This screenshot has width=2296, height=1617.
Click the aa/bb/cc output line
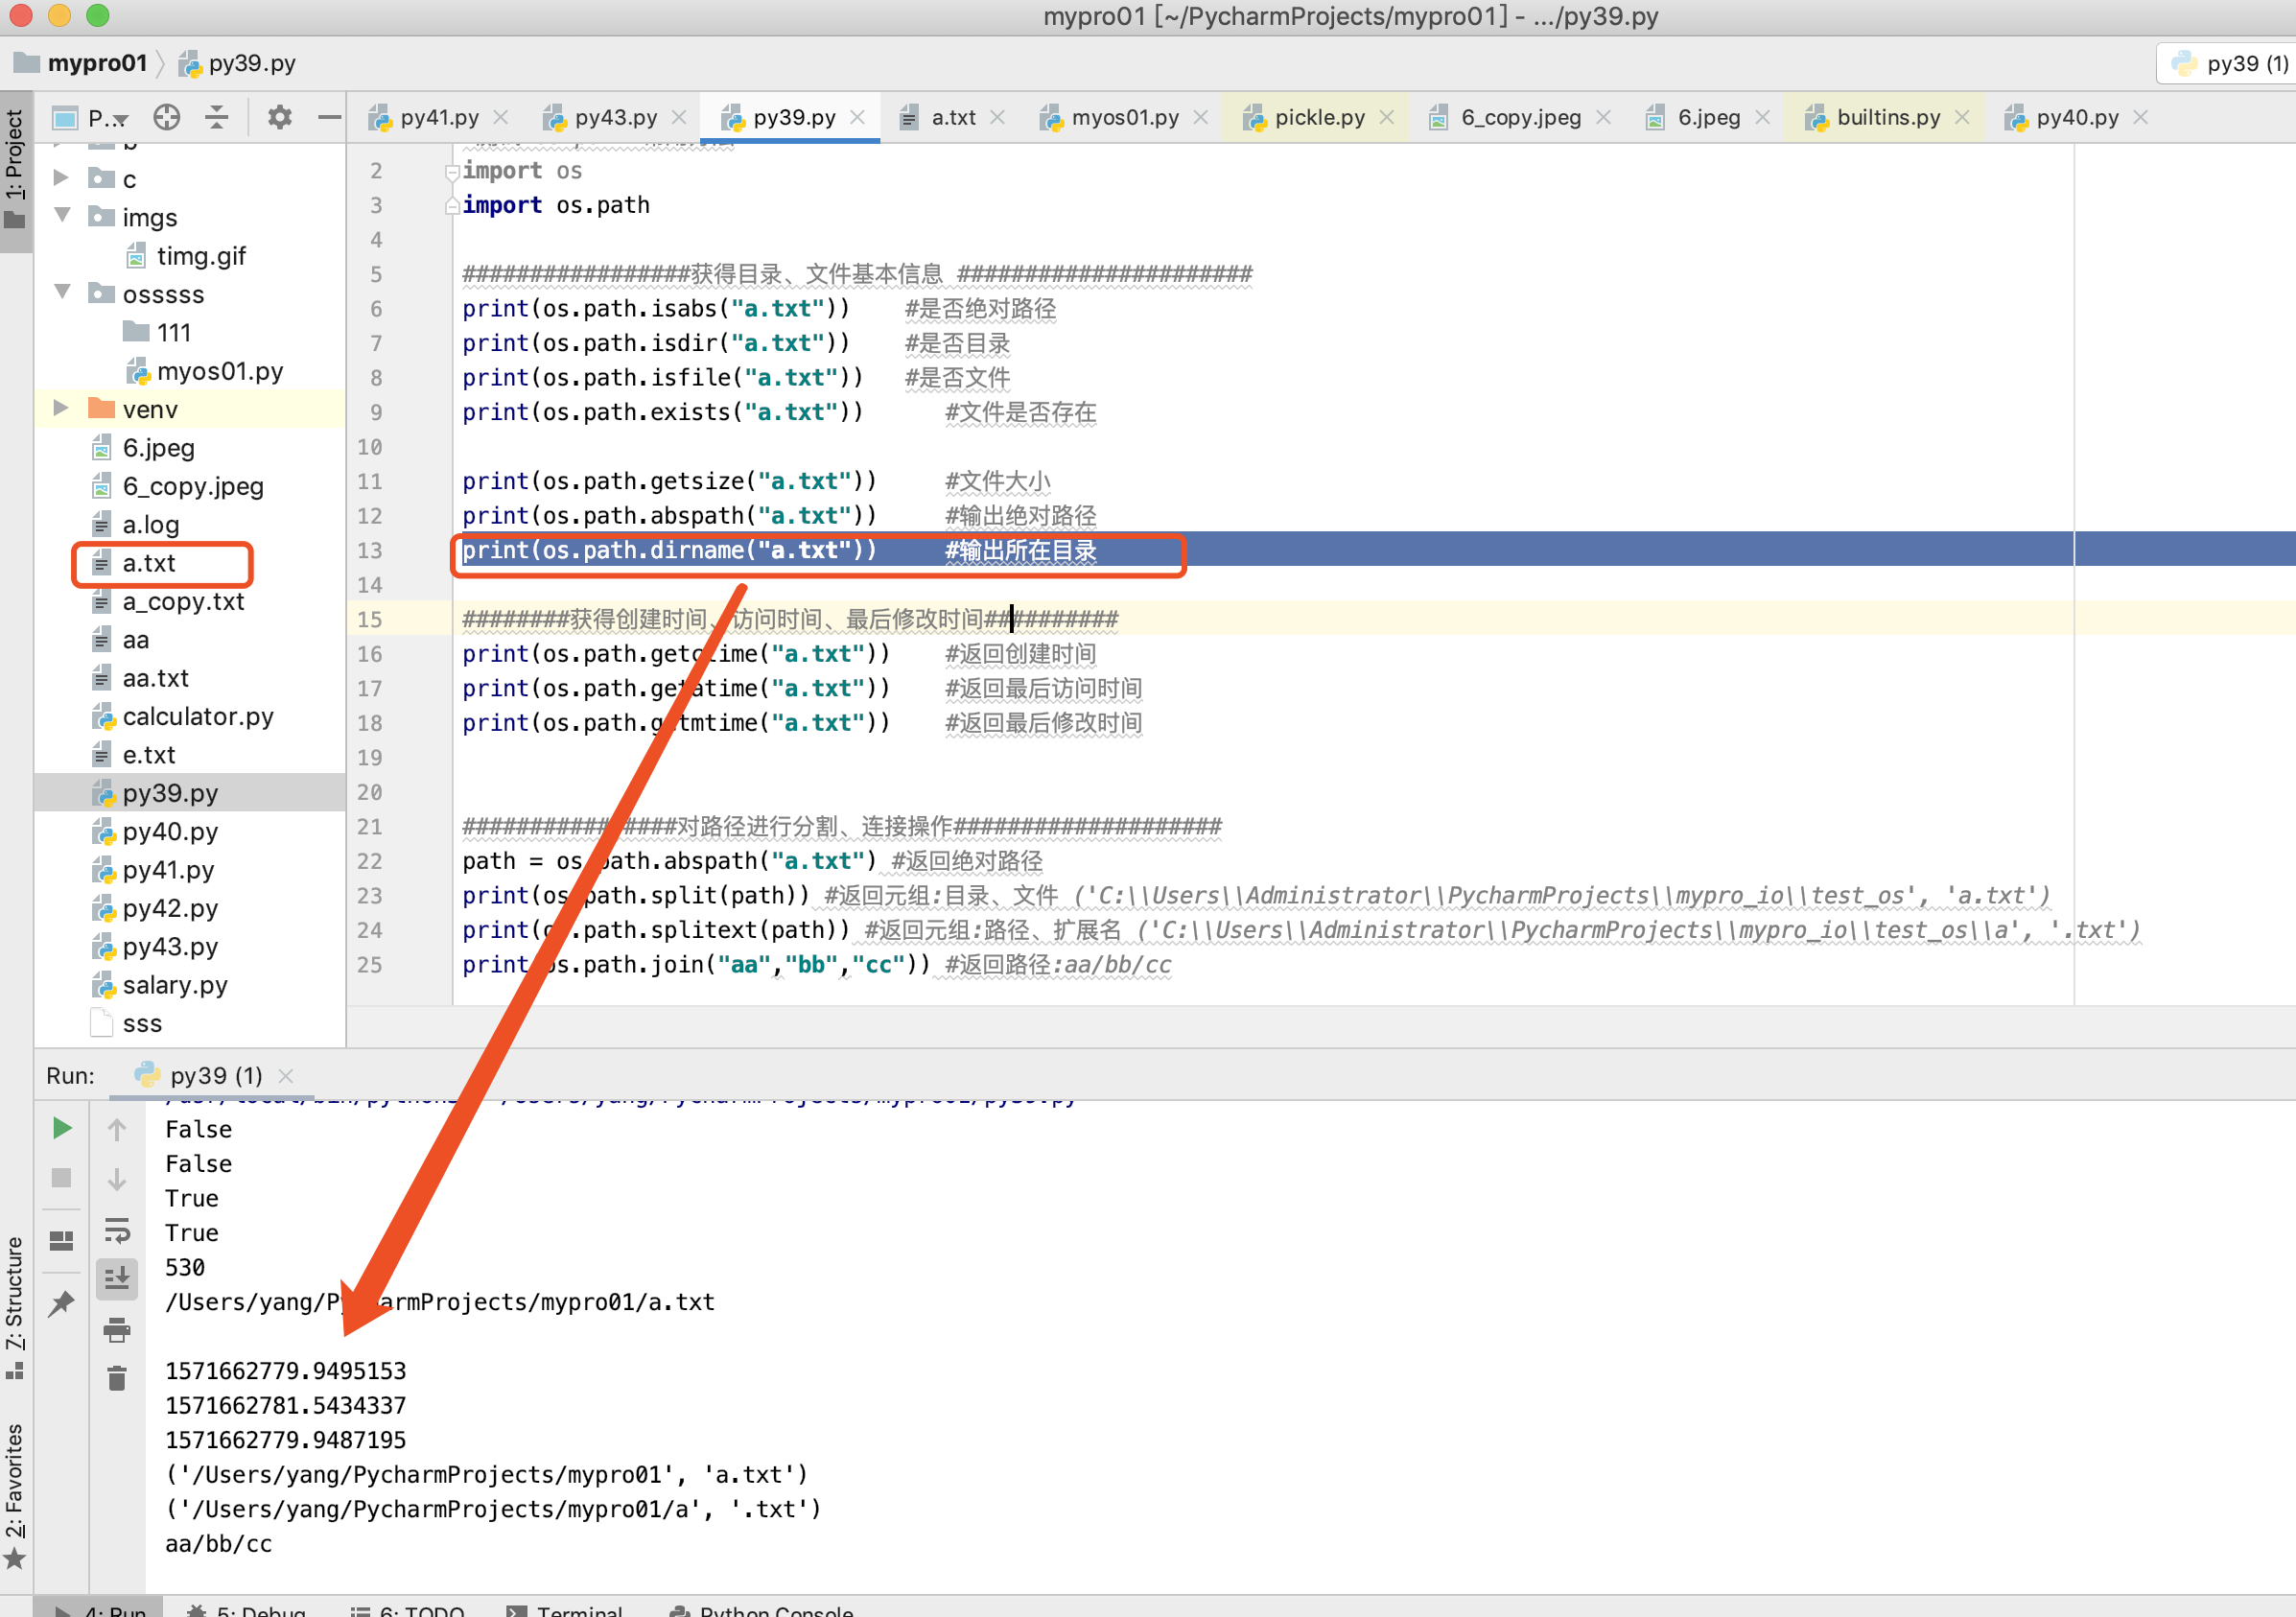pos(218,1543)
